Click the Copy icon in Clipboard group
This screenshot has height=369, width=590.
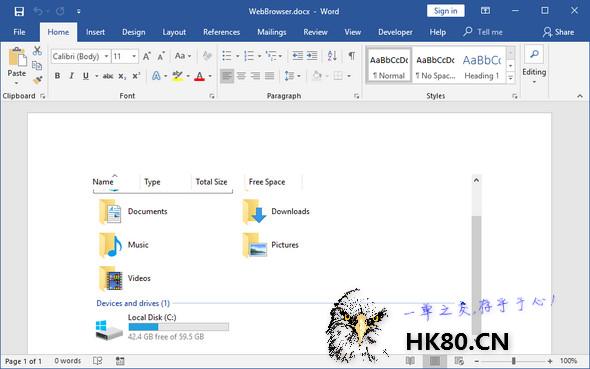point(37,65)
